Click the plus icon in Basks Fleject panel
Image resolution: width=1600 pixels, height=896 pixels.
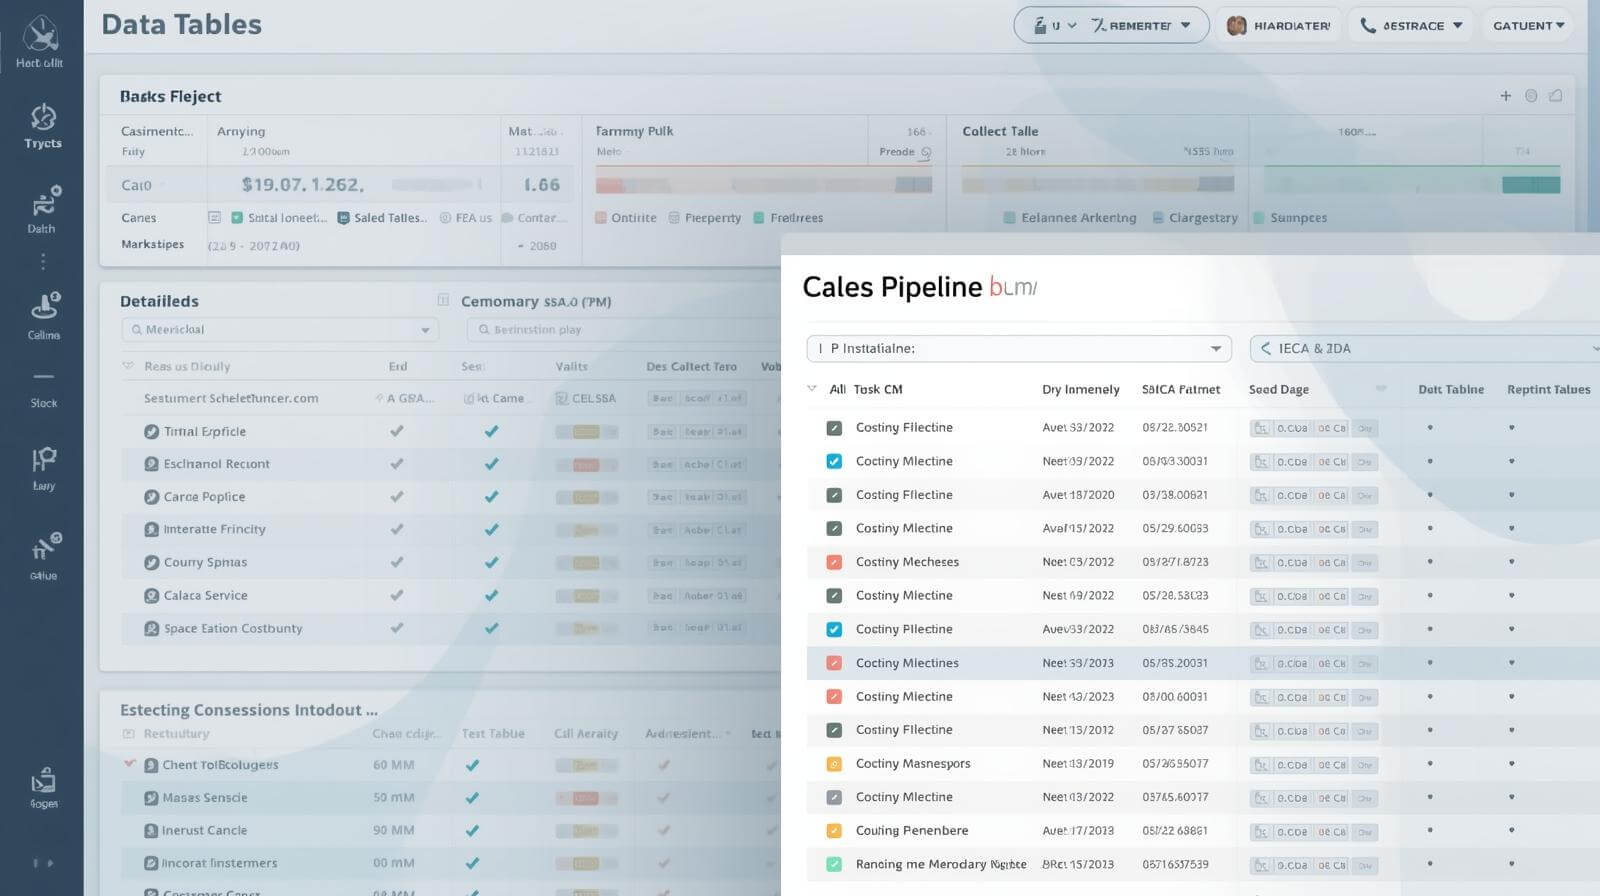click(x=1505, y=96)
